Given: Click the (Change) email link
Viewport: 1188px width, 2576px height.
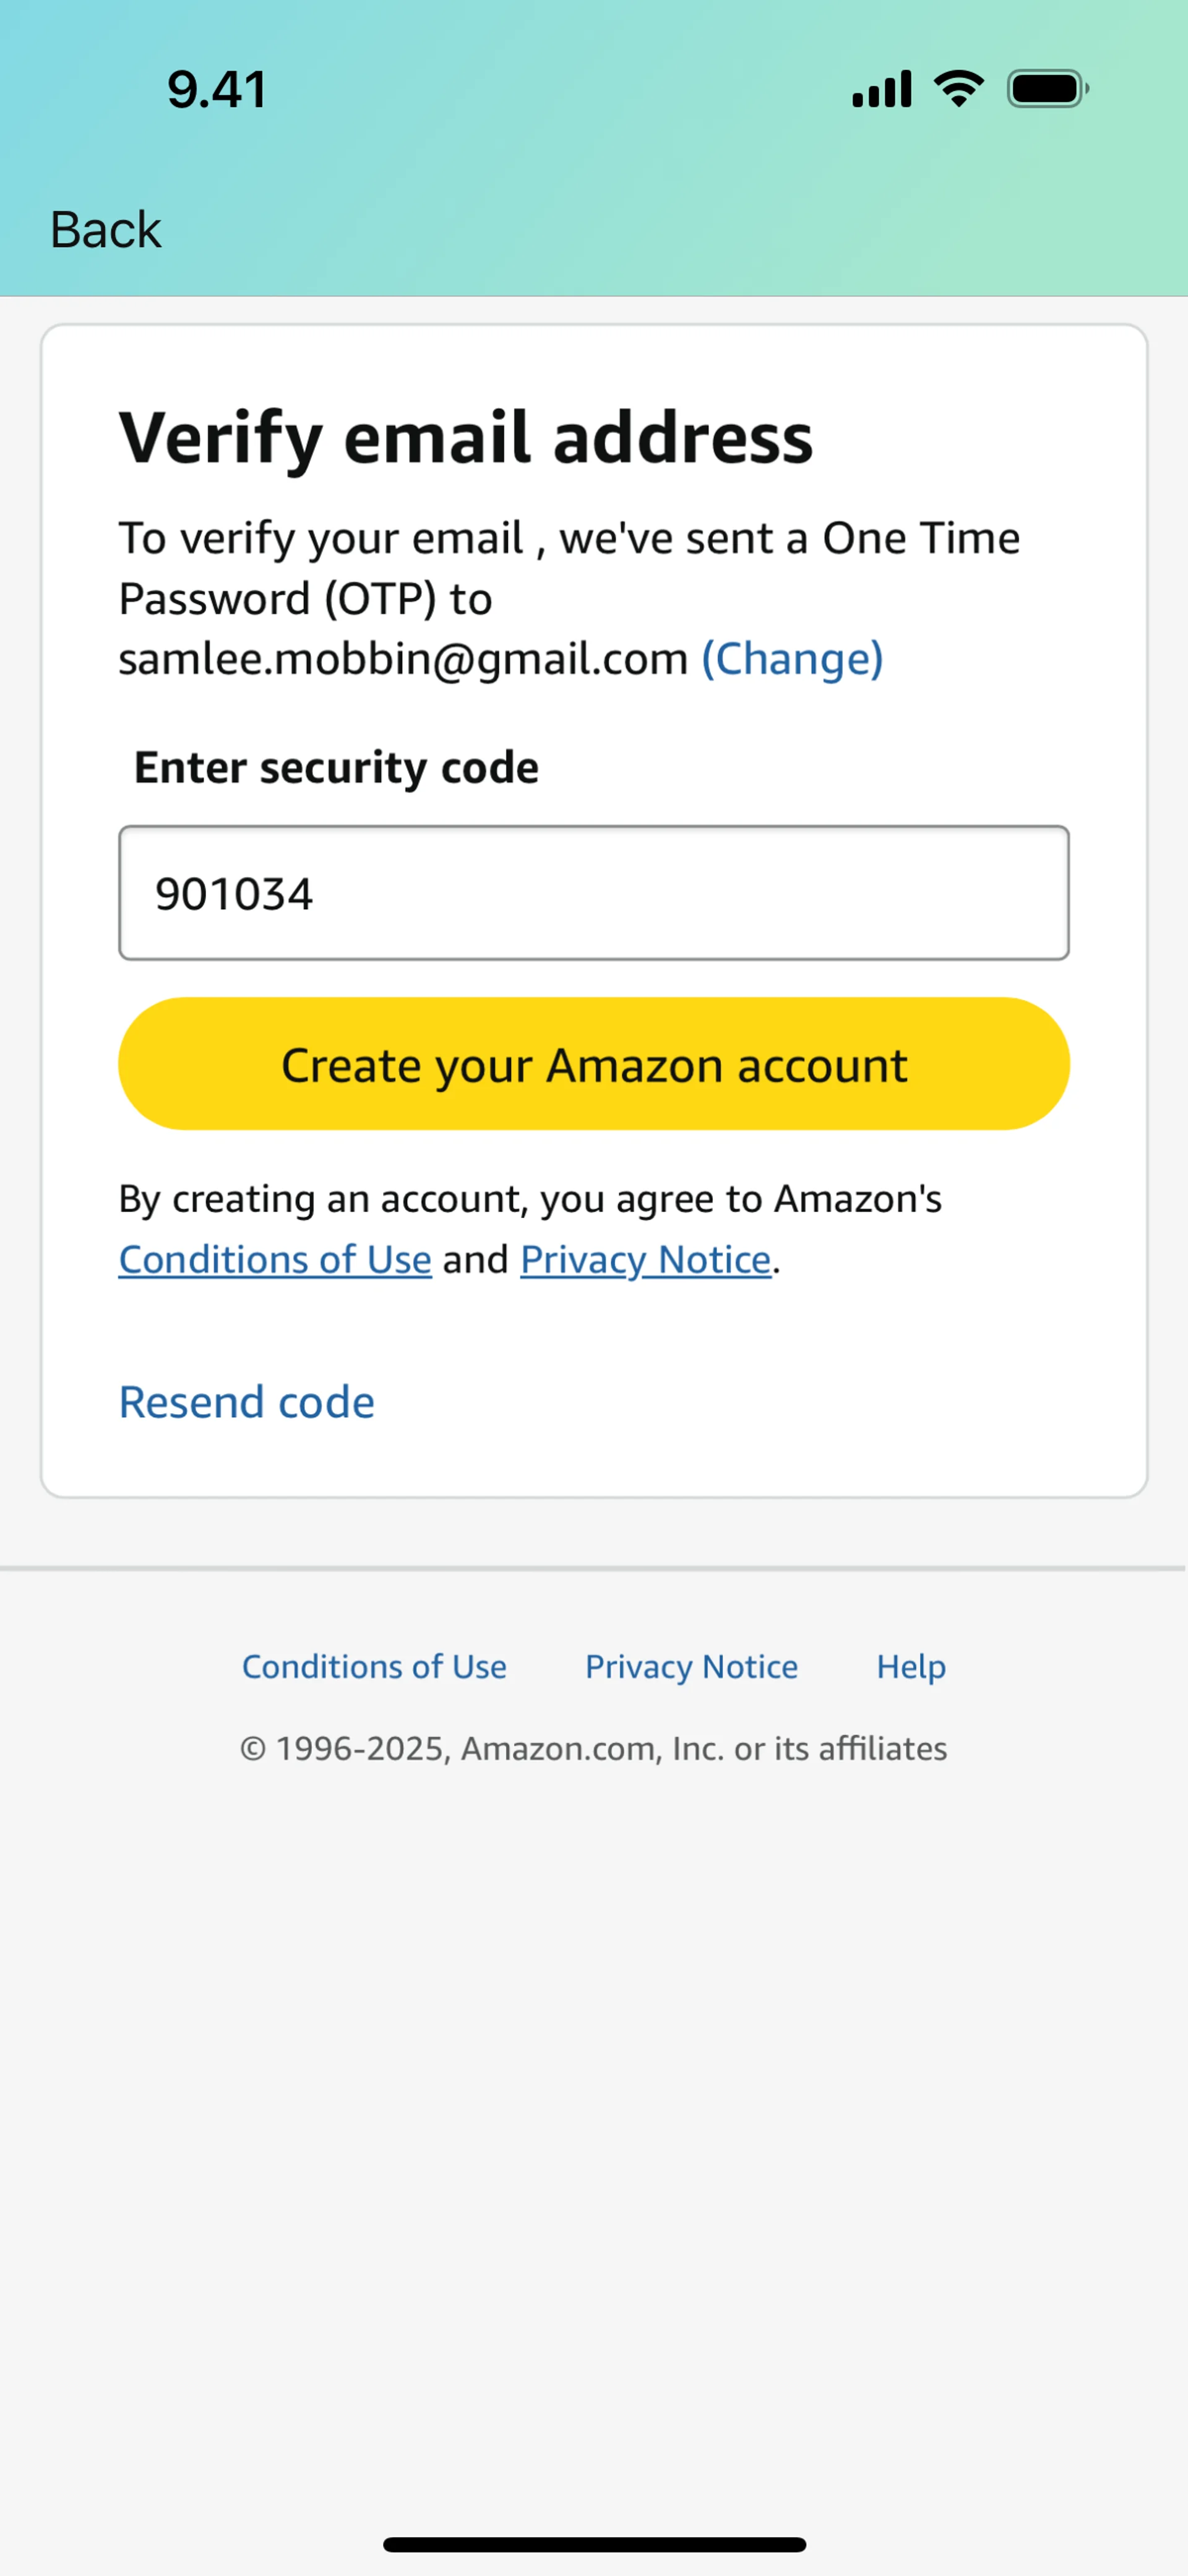Looking at the screenshot, I should pyautogui.click(x=792, y=659).
